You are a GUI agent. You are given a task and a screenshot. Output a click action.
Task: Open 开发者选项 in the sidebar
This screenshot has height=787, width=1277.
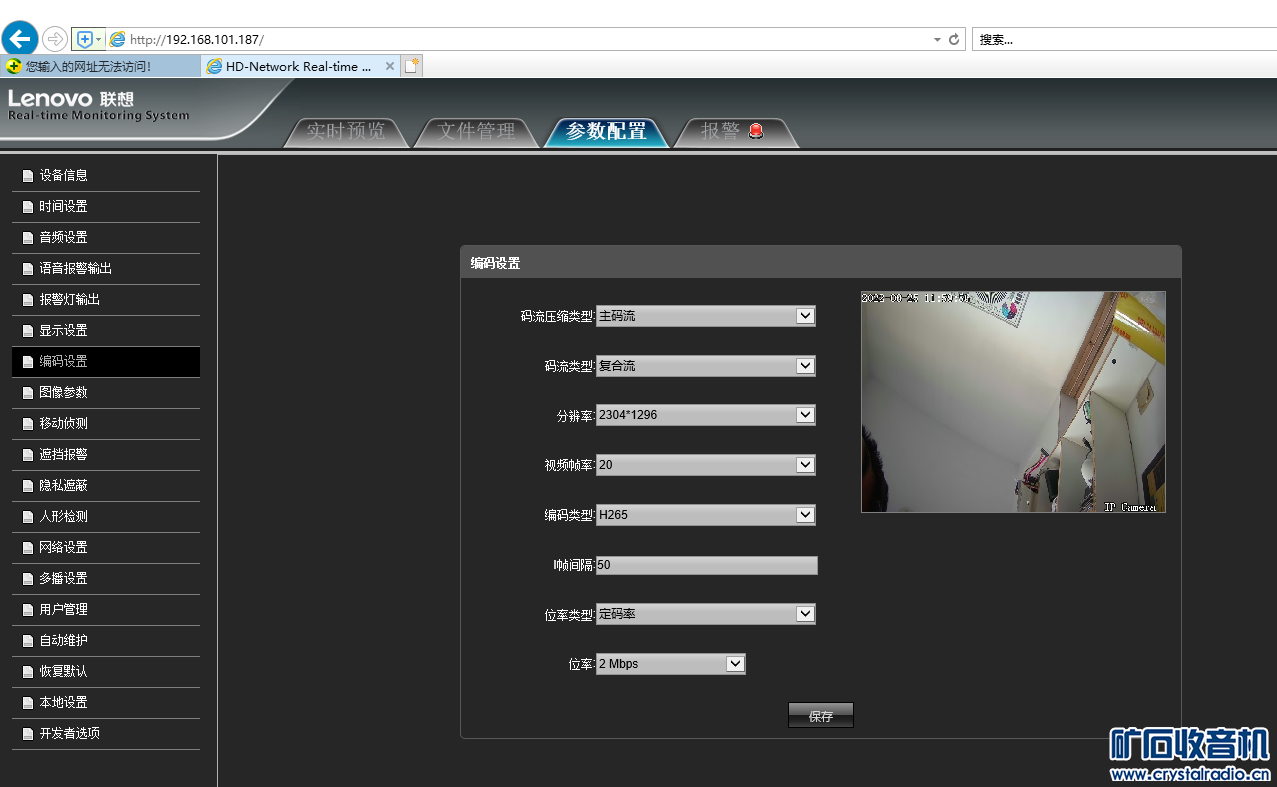pyautogui.click(x=106, y=734)
